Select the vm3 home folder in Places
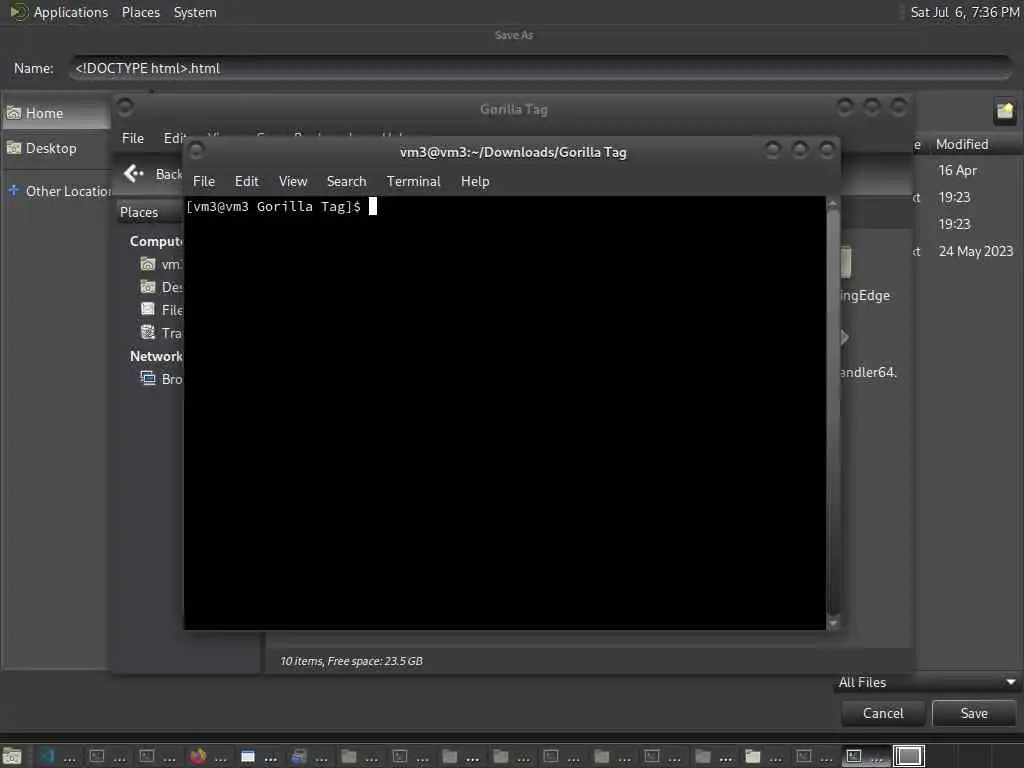 point(161,264)
